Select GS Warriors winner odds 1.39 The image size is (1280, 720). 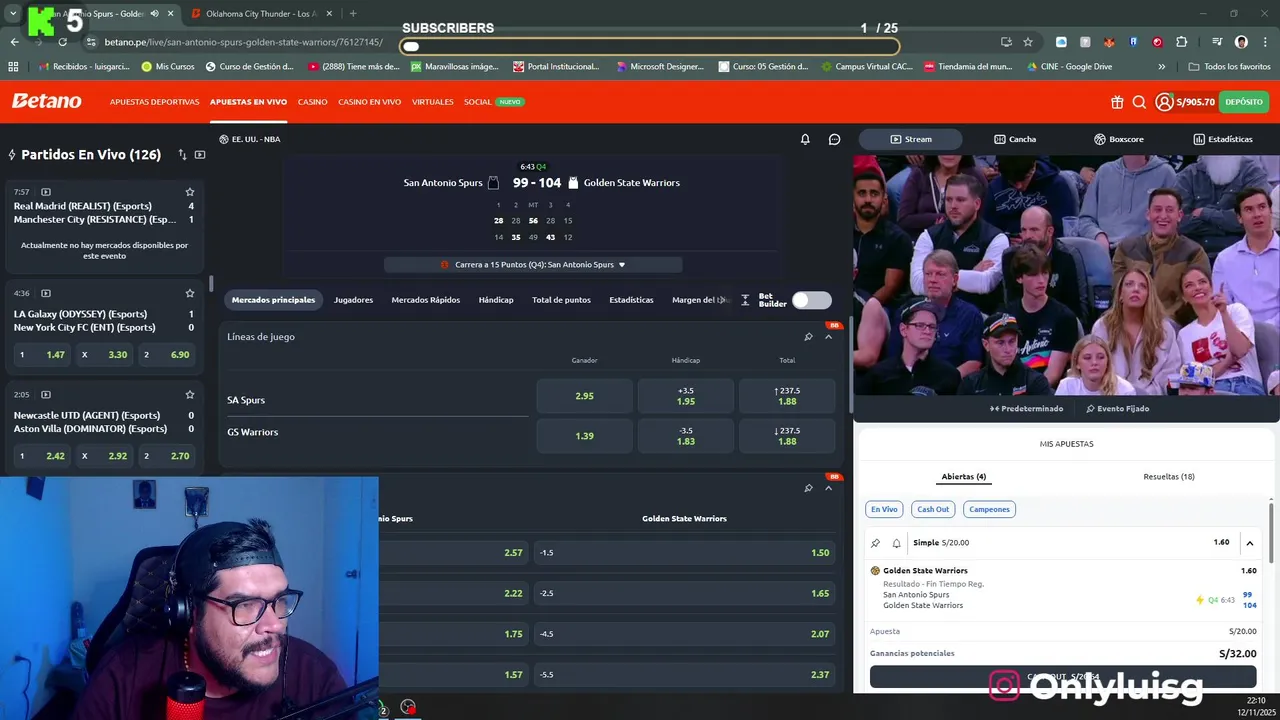pyautogui.click(x=585, y=436)
